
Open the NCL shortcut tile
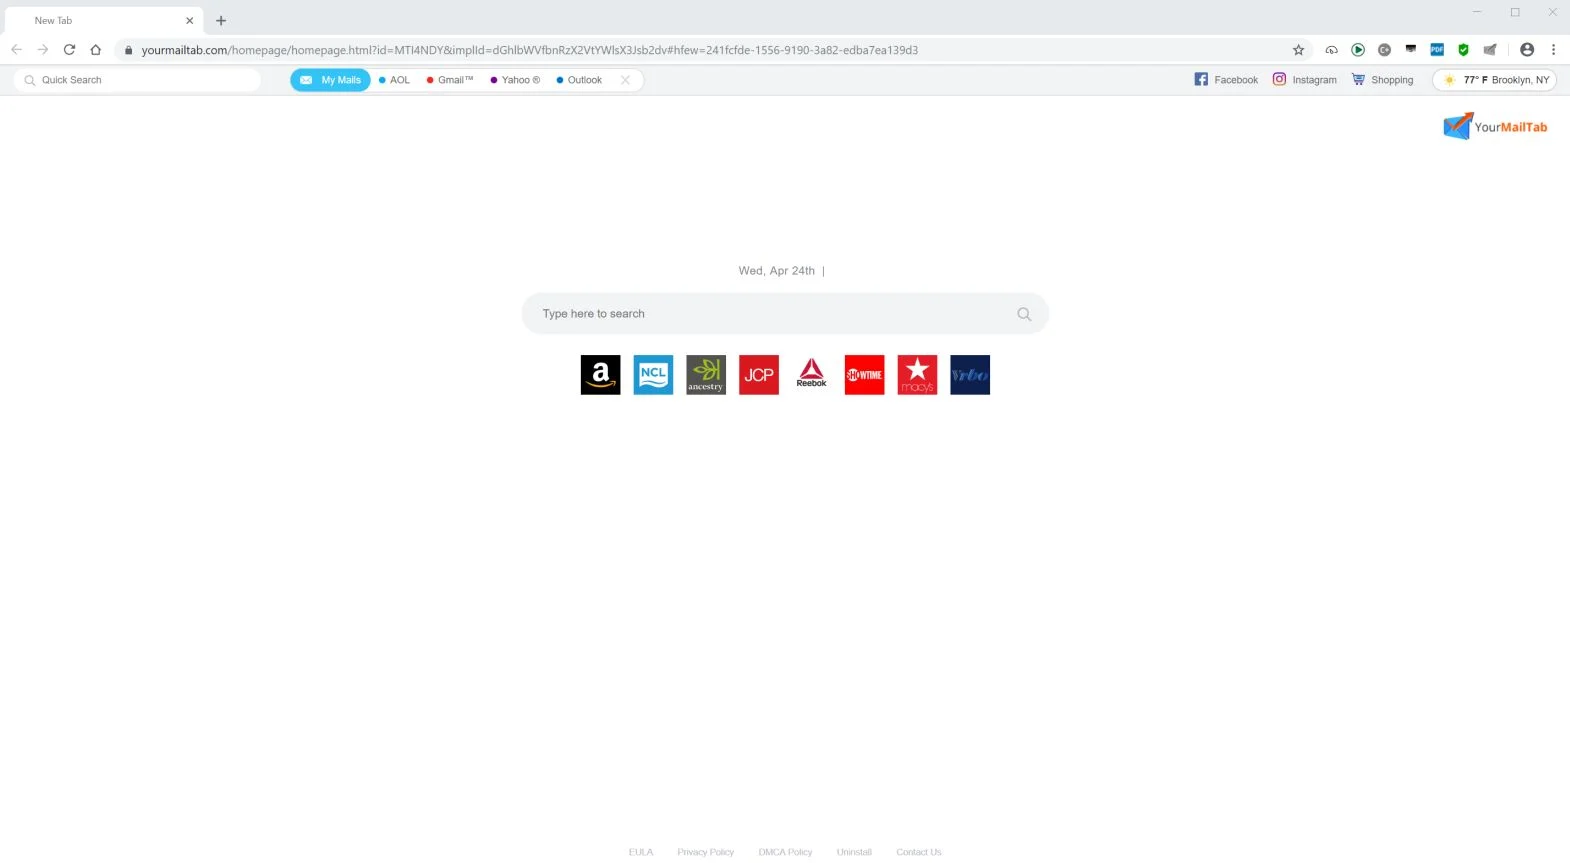point(653,375)
